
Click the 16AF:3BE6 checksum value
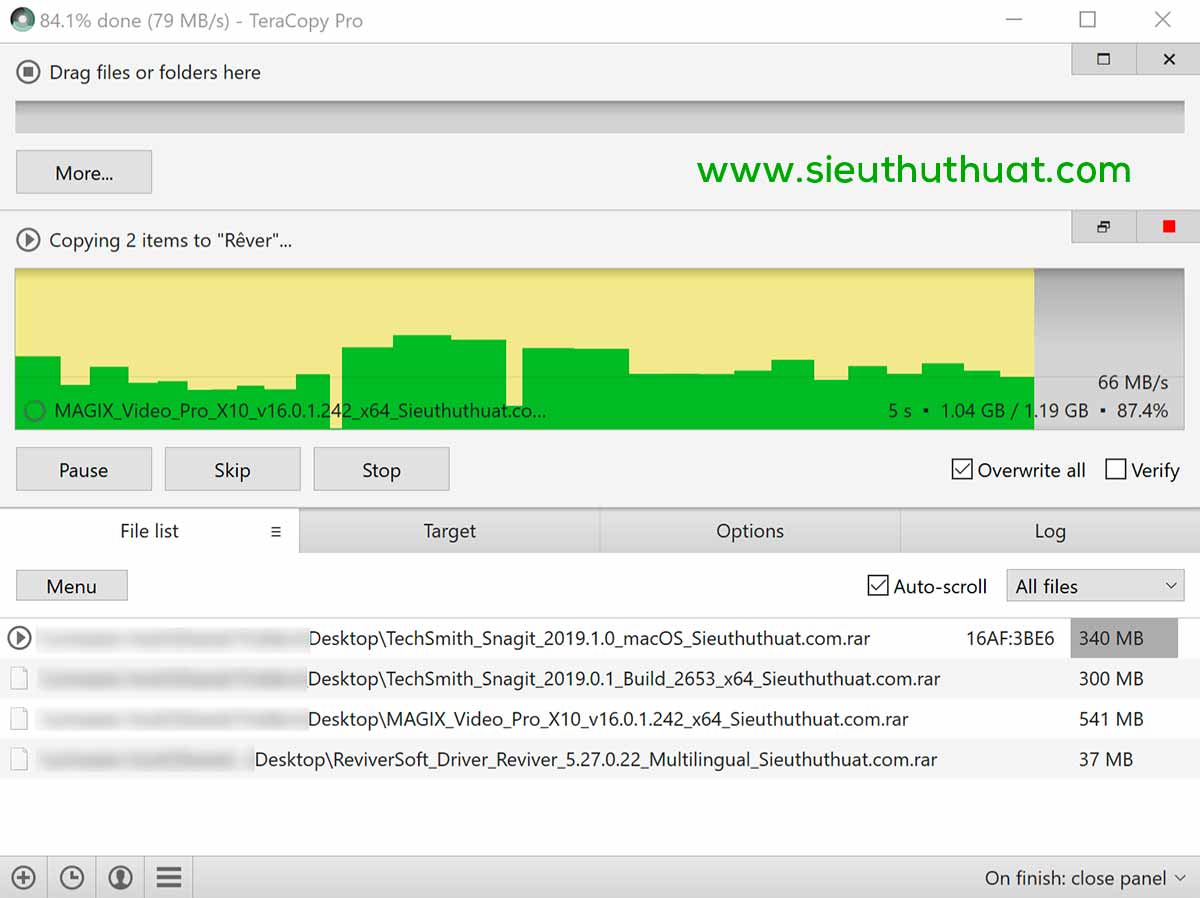pos(1010,638)
